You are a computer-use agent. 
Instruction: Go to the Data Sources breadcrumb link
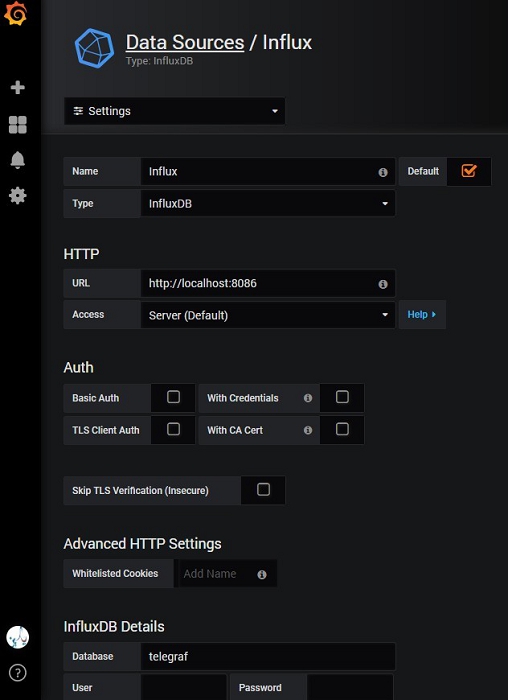185,42
